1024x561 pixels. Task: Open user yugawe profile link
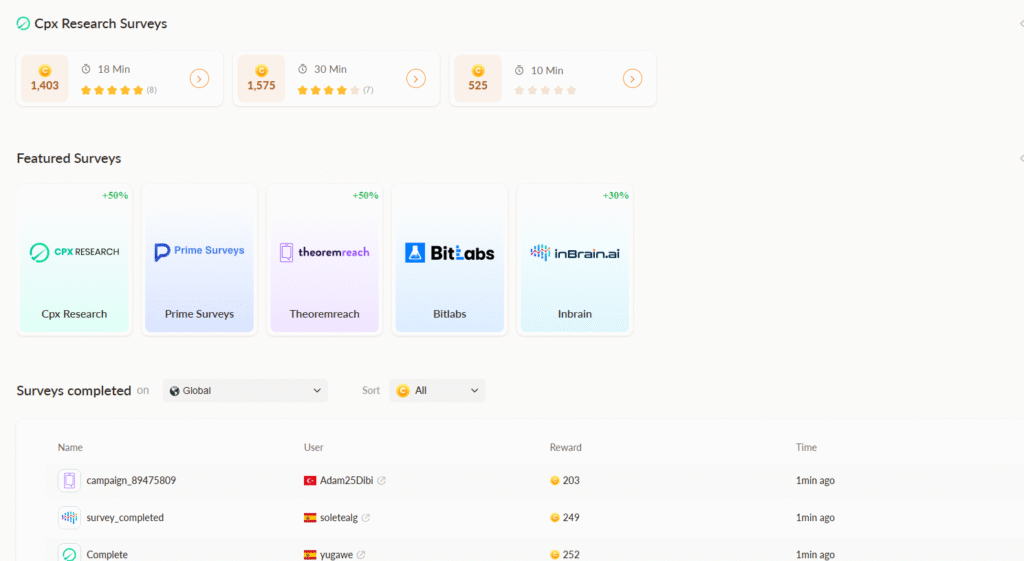tap(336, 554)
